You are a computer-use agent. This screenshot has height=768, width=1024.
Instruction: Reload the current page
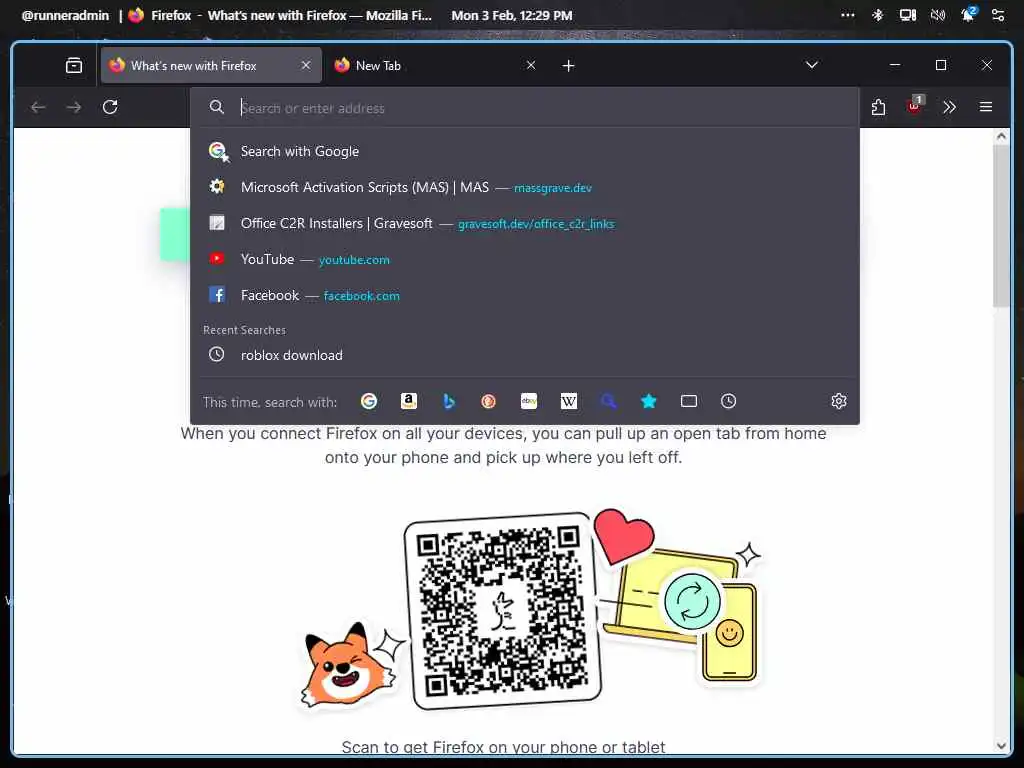coord(110,106)
